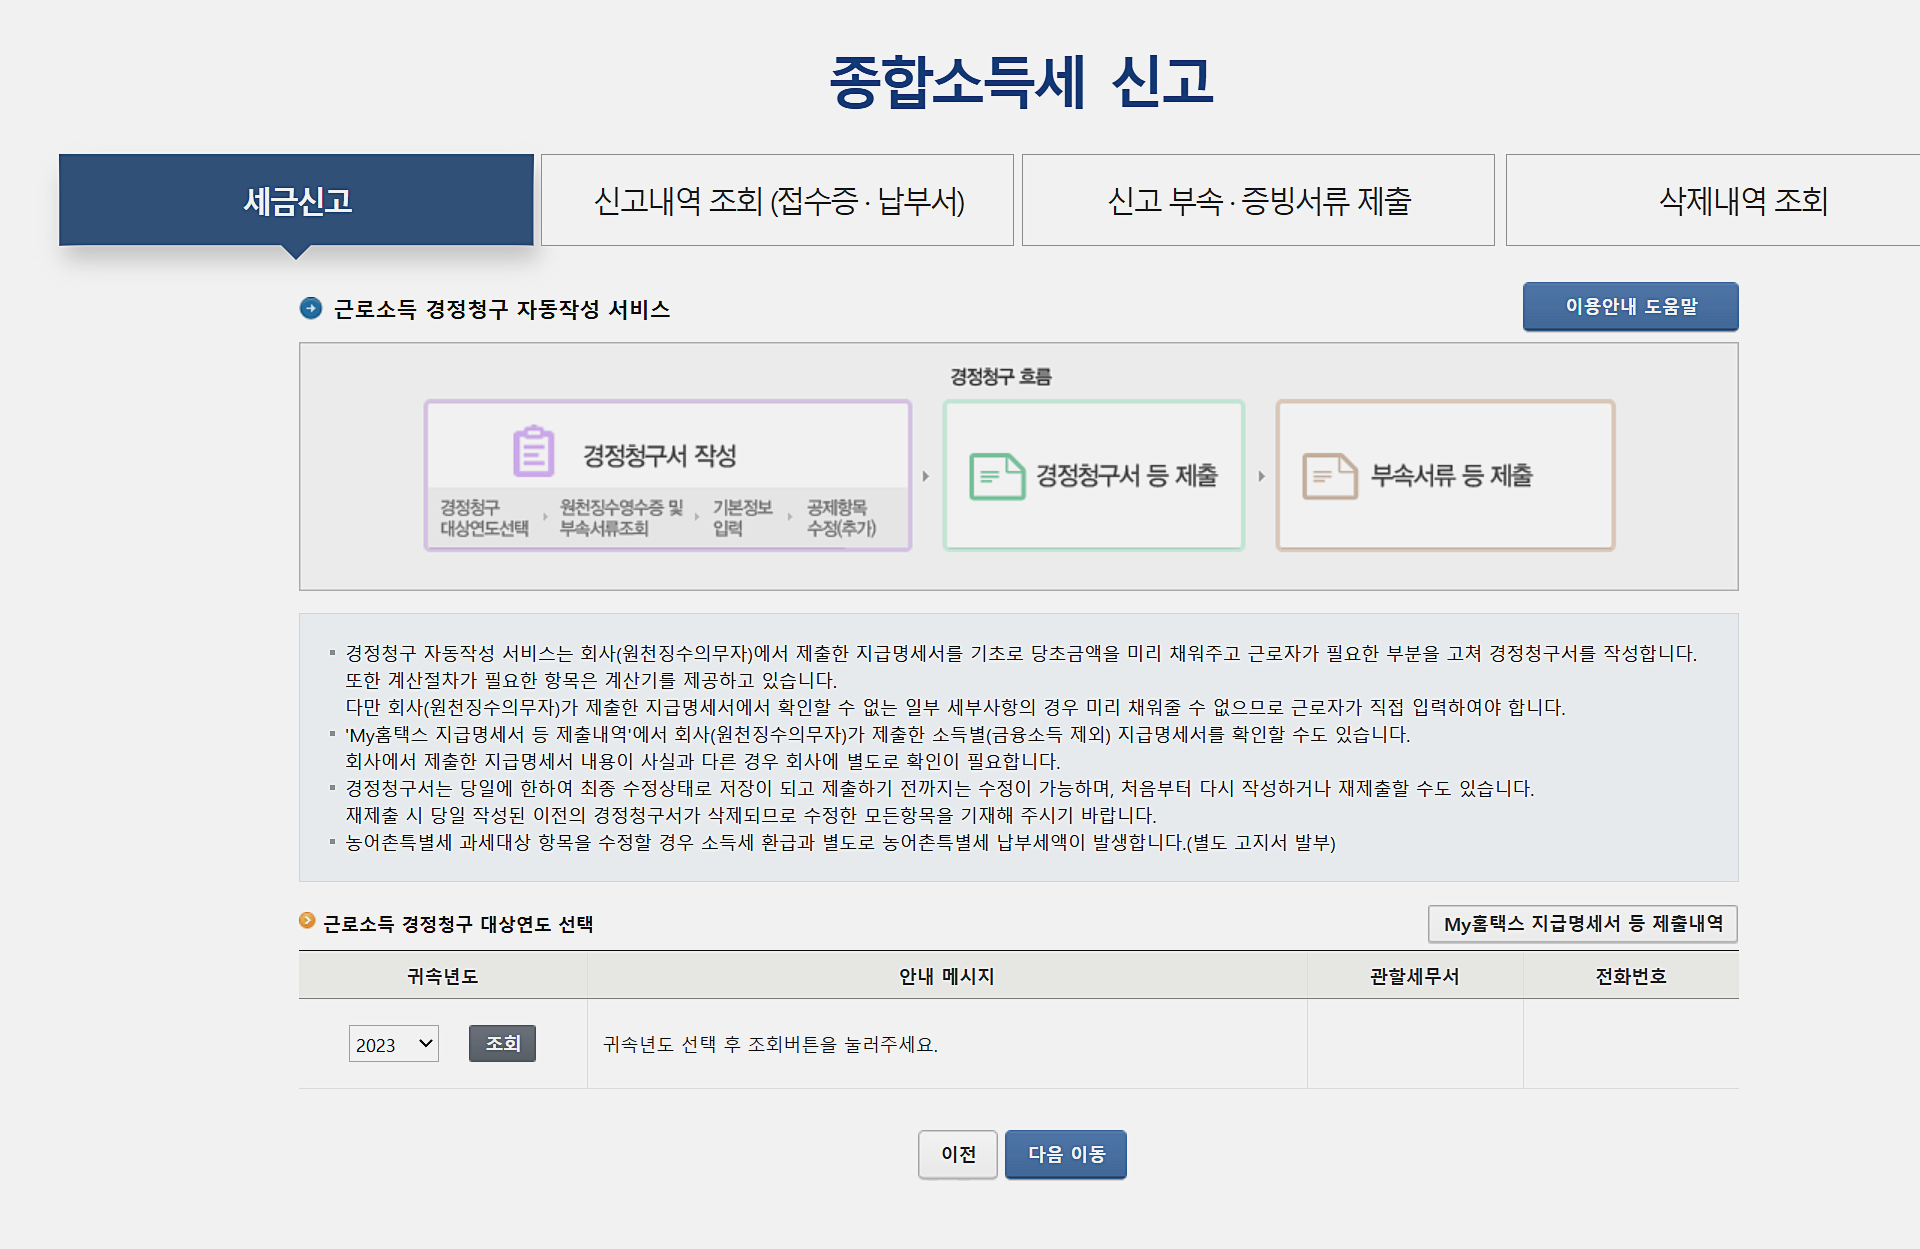Image resolution: width=1920 pixels, height=1249 pixels.
Task: Click the 경정청구 대상연도선택 step label
Action: (484, 518)
